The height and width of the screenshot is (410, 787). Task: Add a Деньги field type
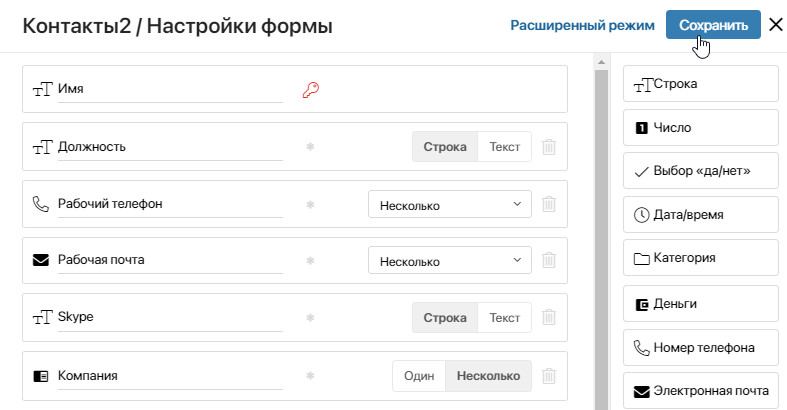click(701, 304)
